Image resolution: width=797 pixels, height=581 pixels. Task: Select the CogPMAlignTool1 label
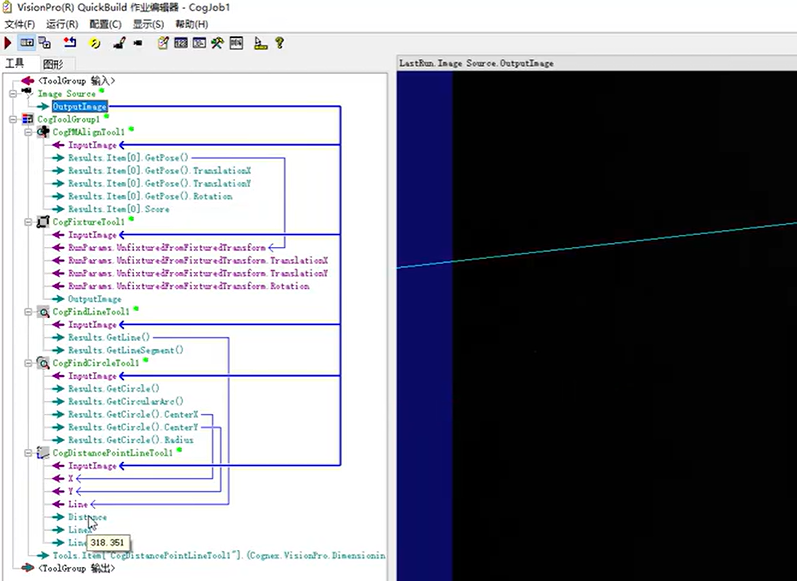[88, 132]
